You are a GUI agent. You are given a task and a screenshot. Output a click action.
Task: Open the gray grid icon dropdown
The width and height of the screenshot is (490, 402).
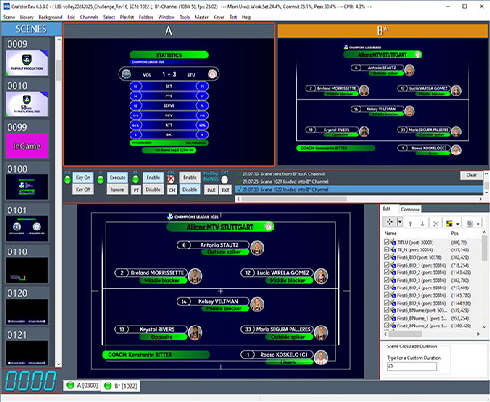coord(478,224)
